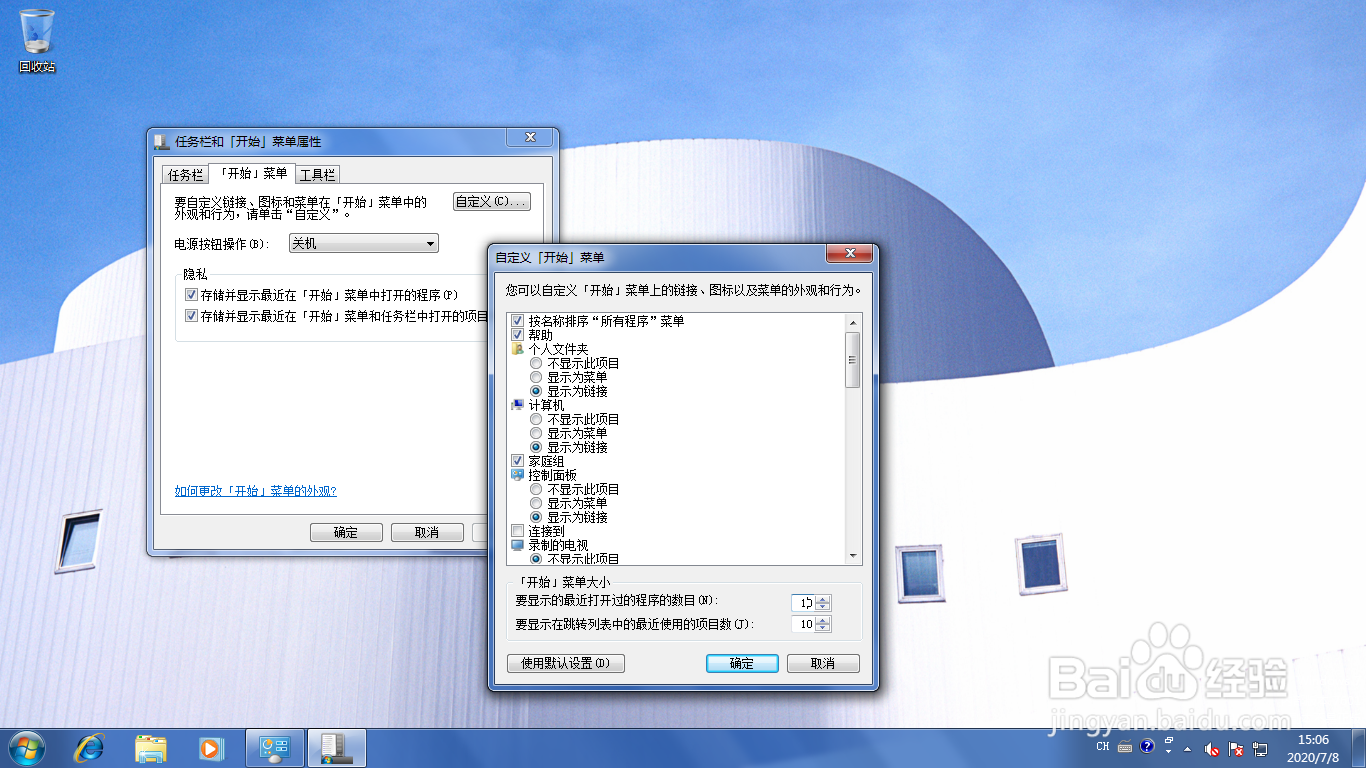Launch Internet Explorer from the taskbar

(x=90, y=748)
